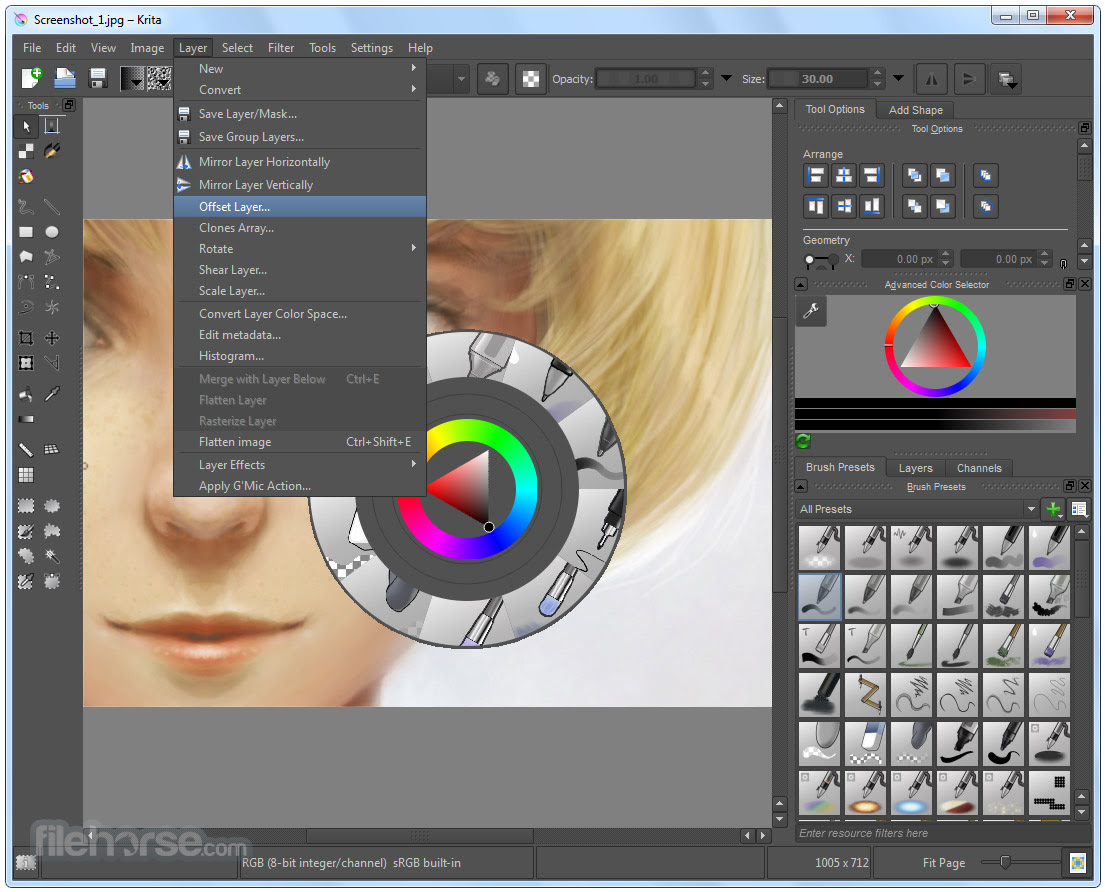Screen dimensions: 1105x892
Task: Close the Brush Presets docker
Action: pyautogui.click(x=1085, y=485)
